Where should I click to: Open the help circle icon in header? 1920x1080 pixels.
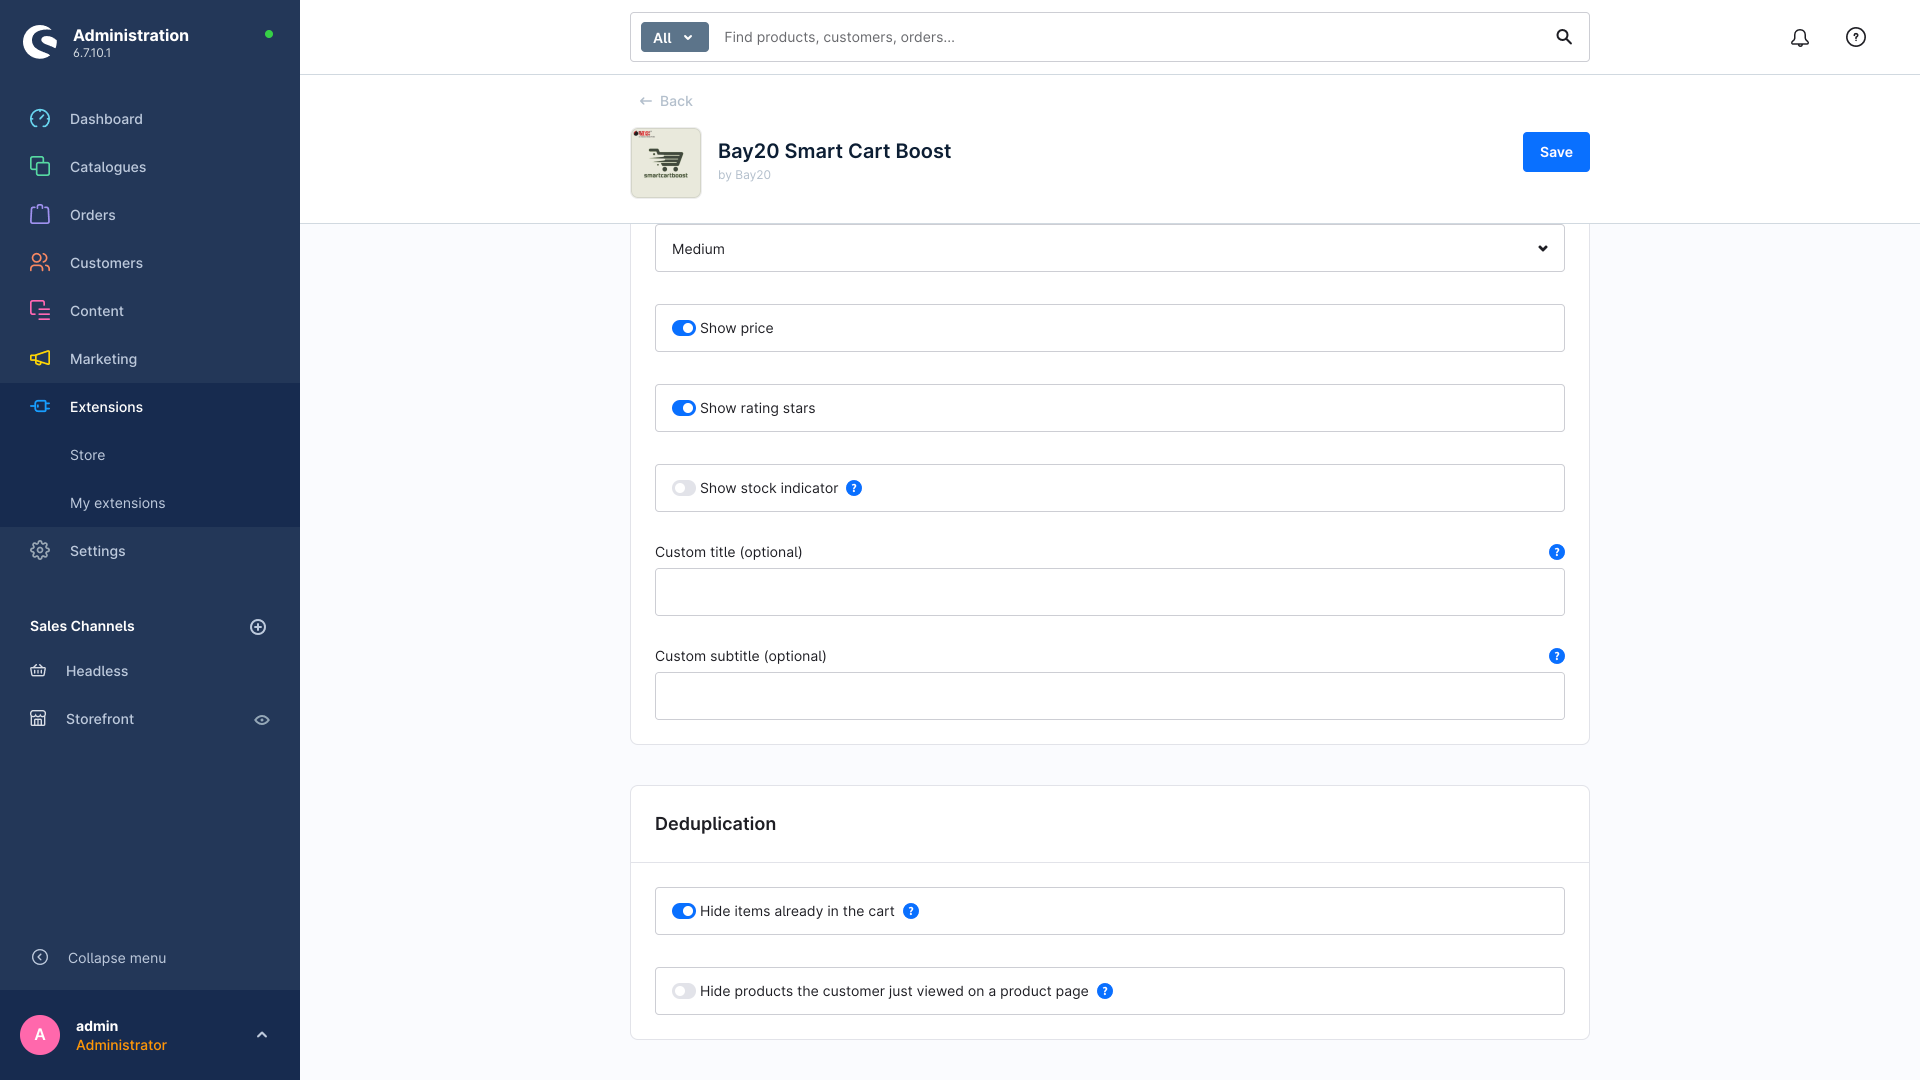[1856, 37]
